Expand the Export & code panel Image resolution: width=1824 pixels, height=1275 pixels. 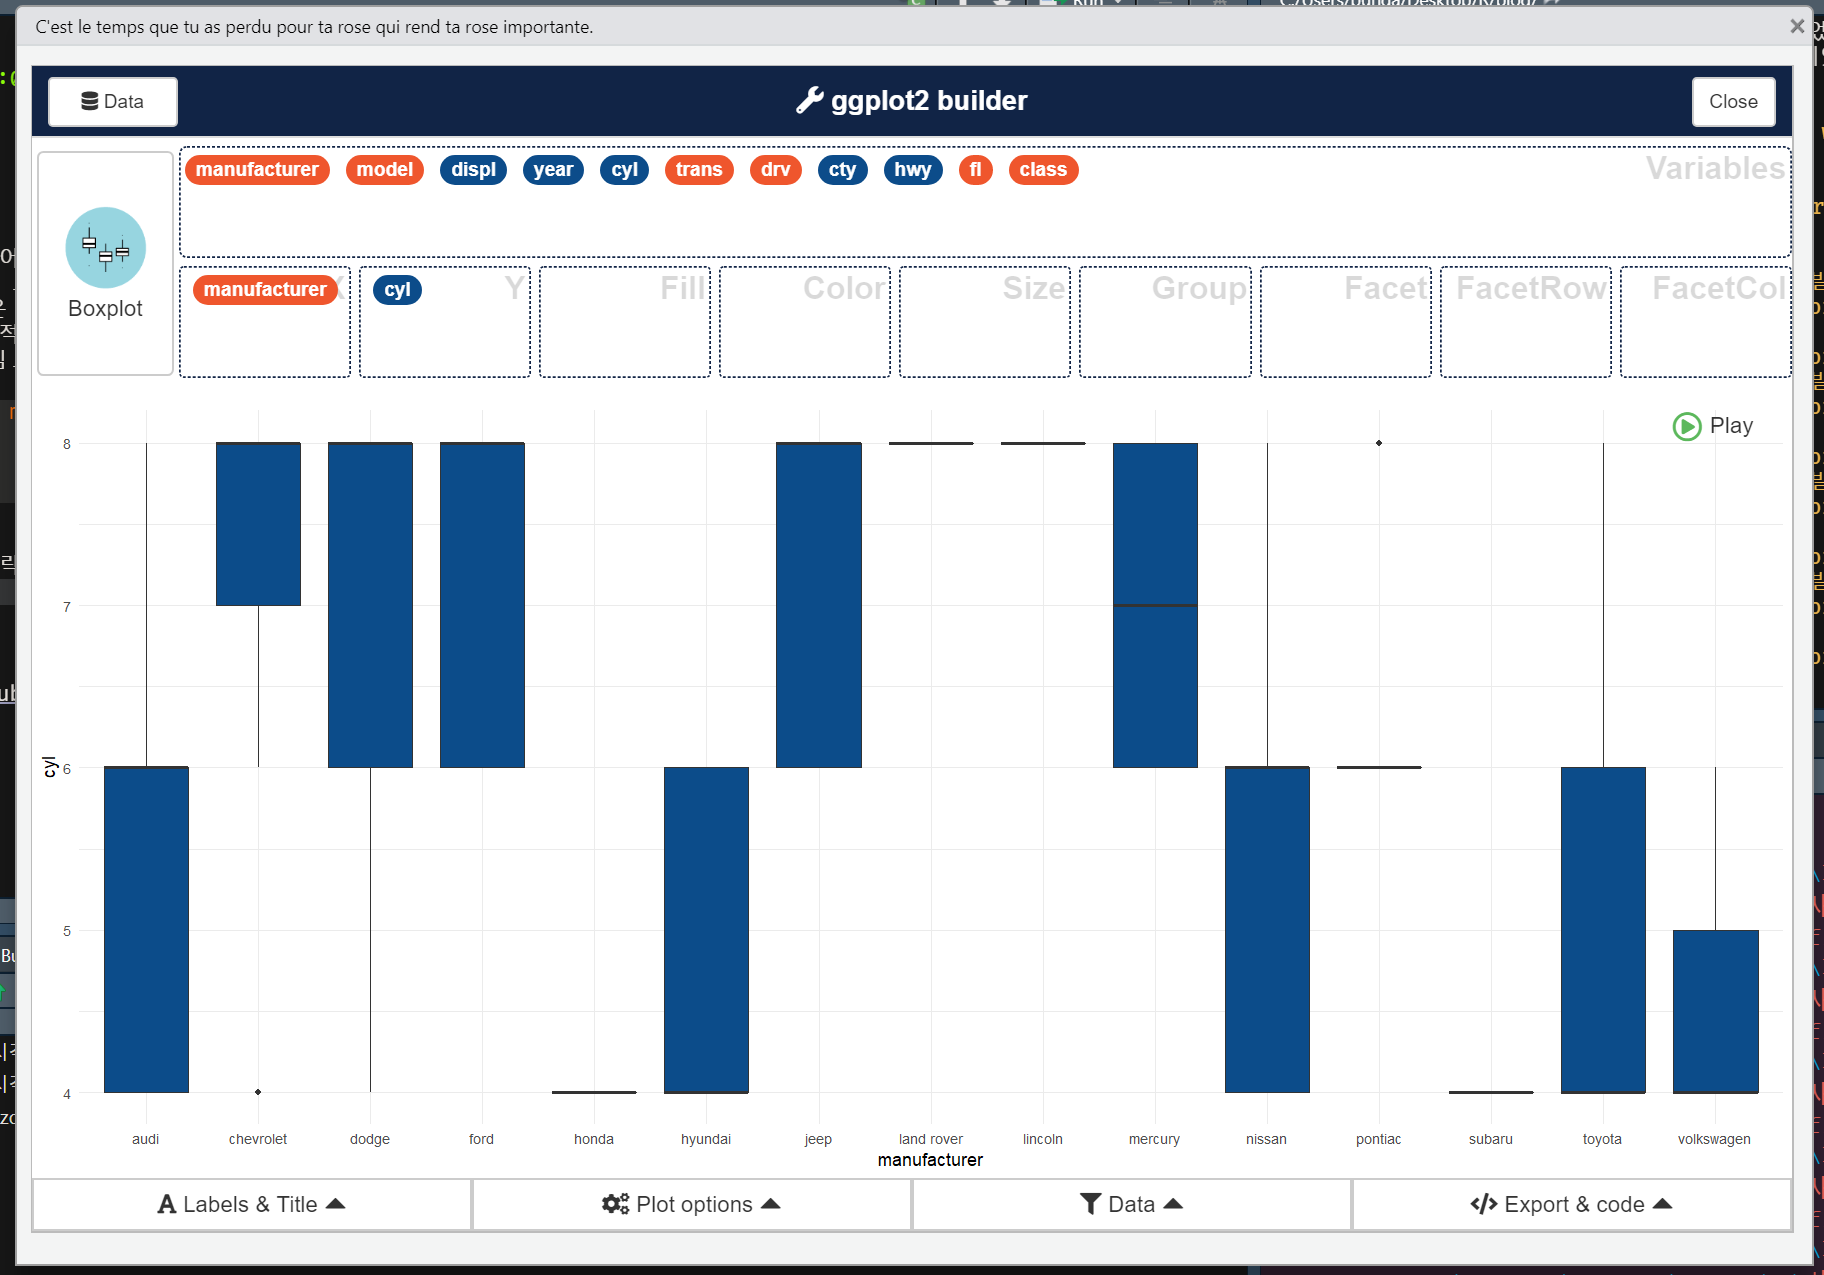tap(1571, 1204)
